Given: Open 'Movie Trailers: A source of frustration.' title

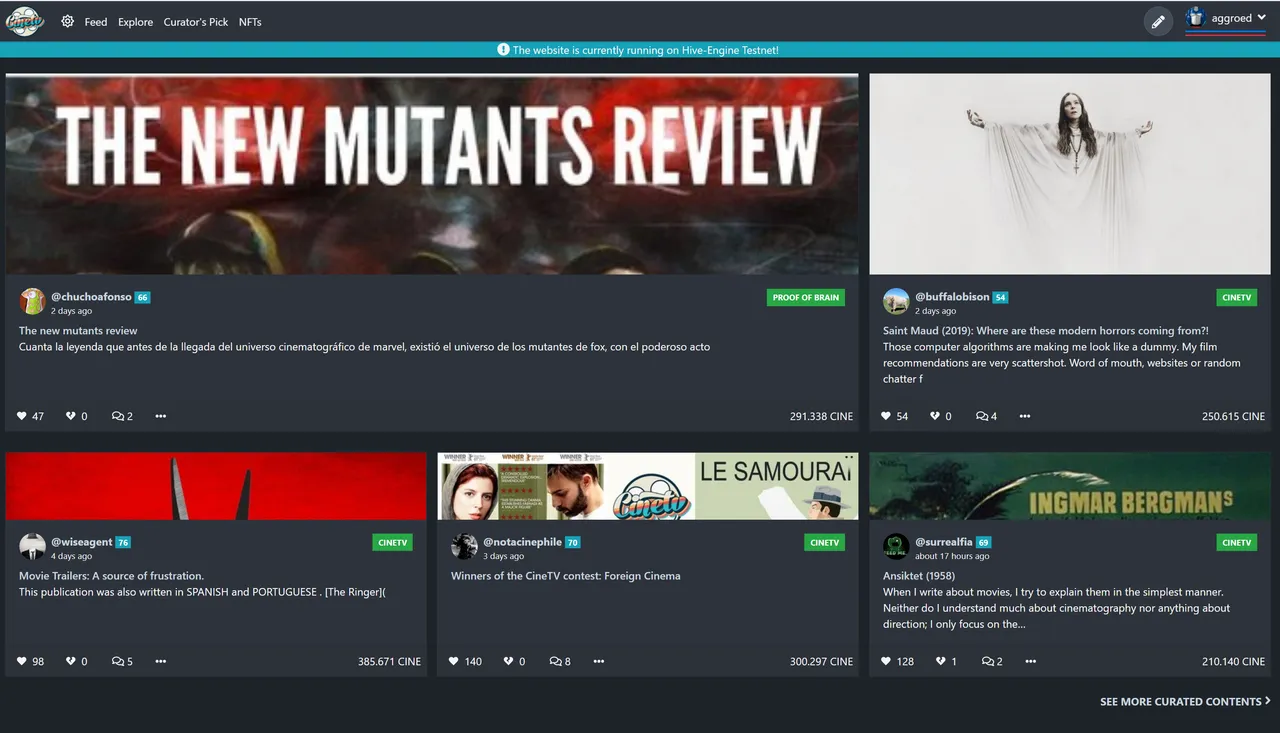Looking at the screenshot, I should (x=111, y=576).
